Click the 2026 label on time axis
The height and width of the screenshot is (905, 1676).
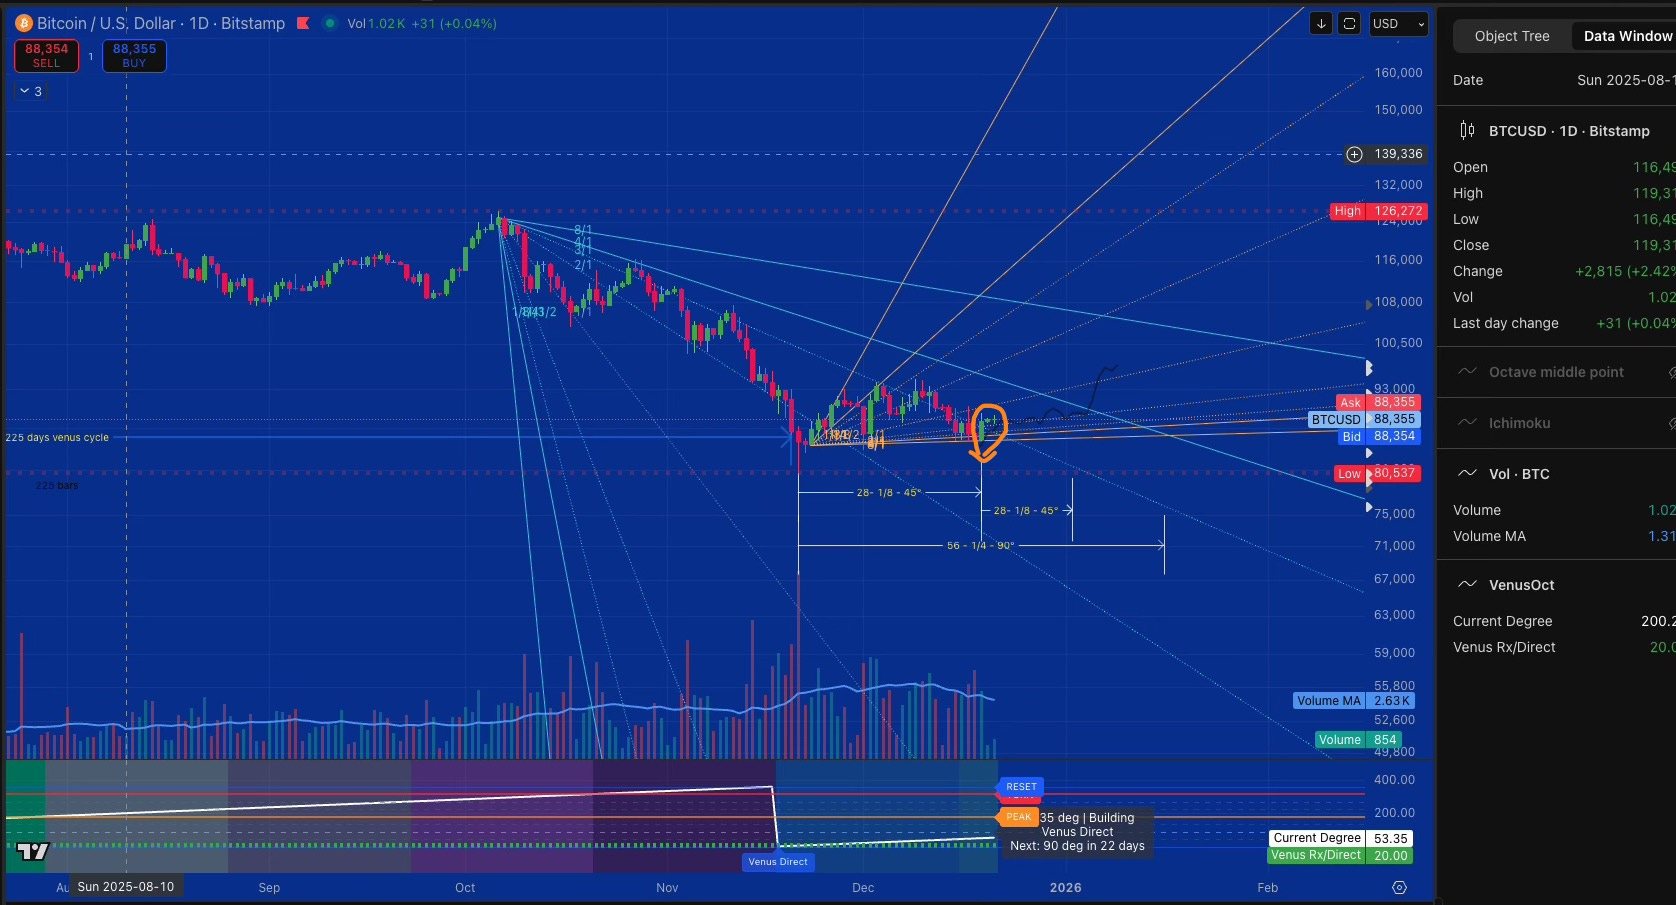[x=1065, y=887]
